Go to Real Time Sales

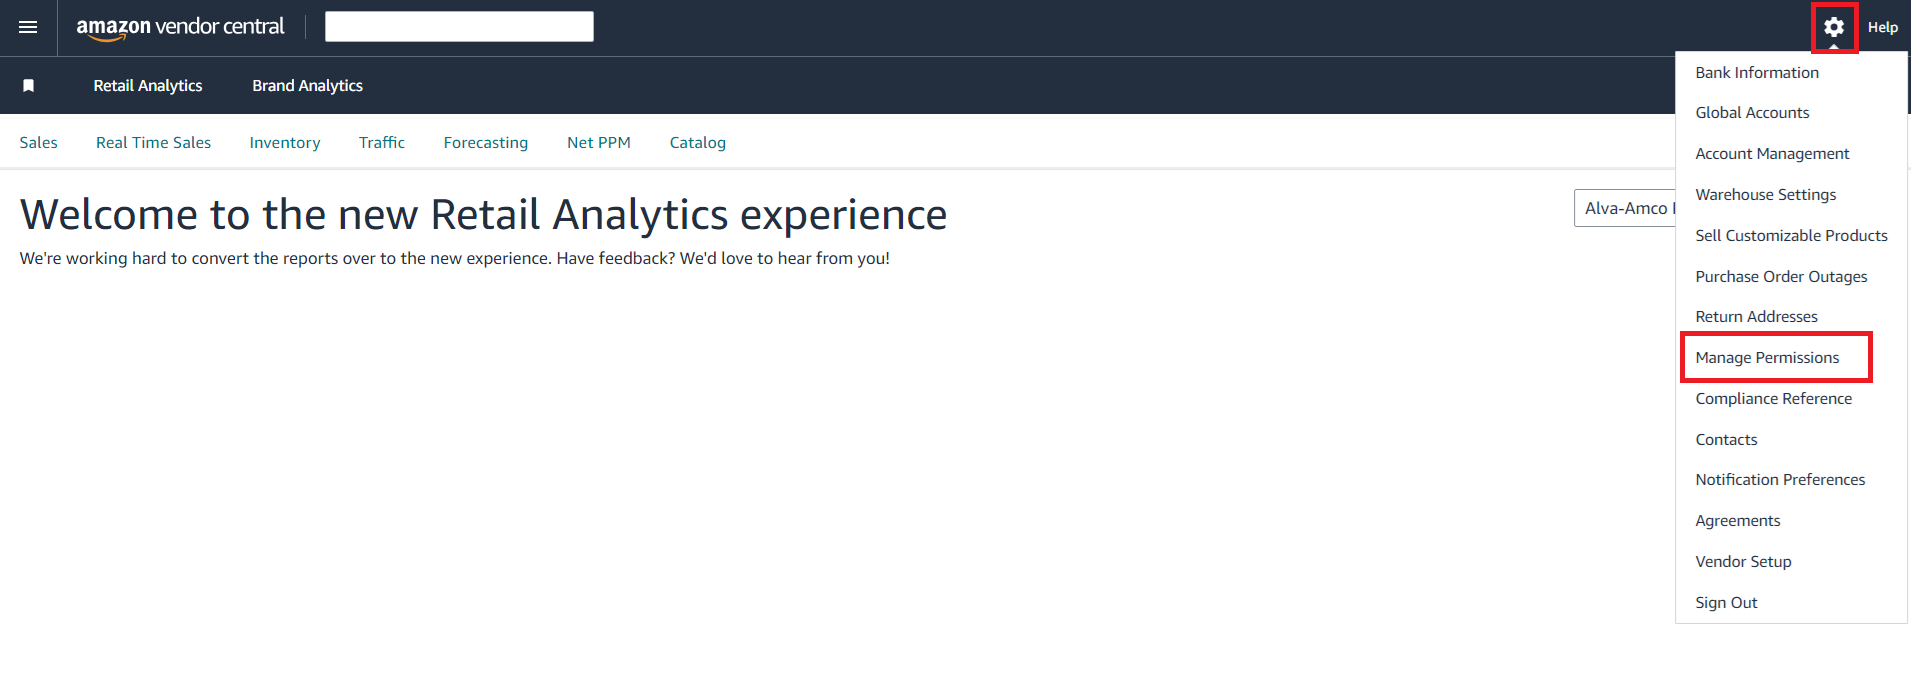(153, 143)
